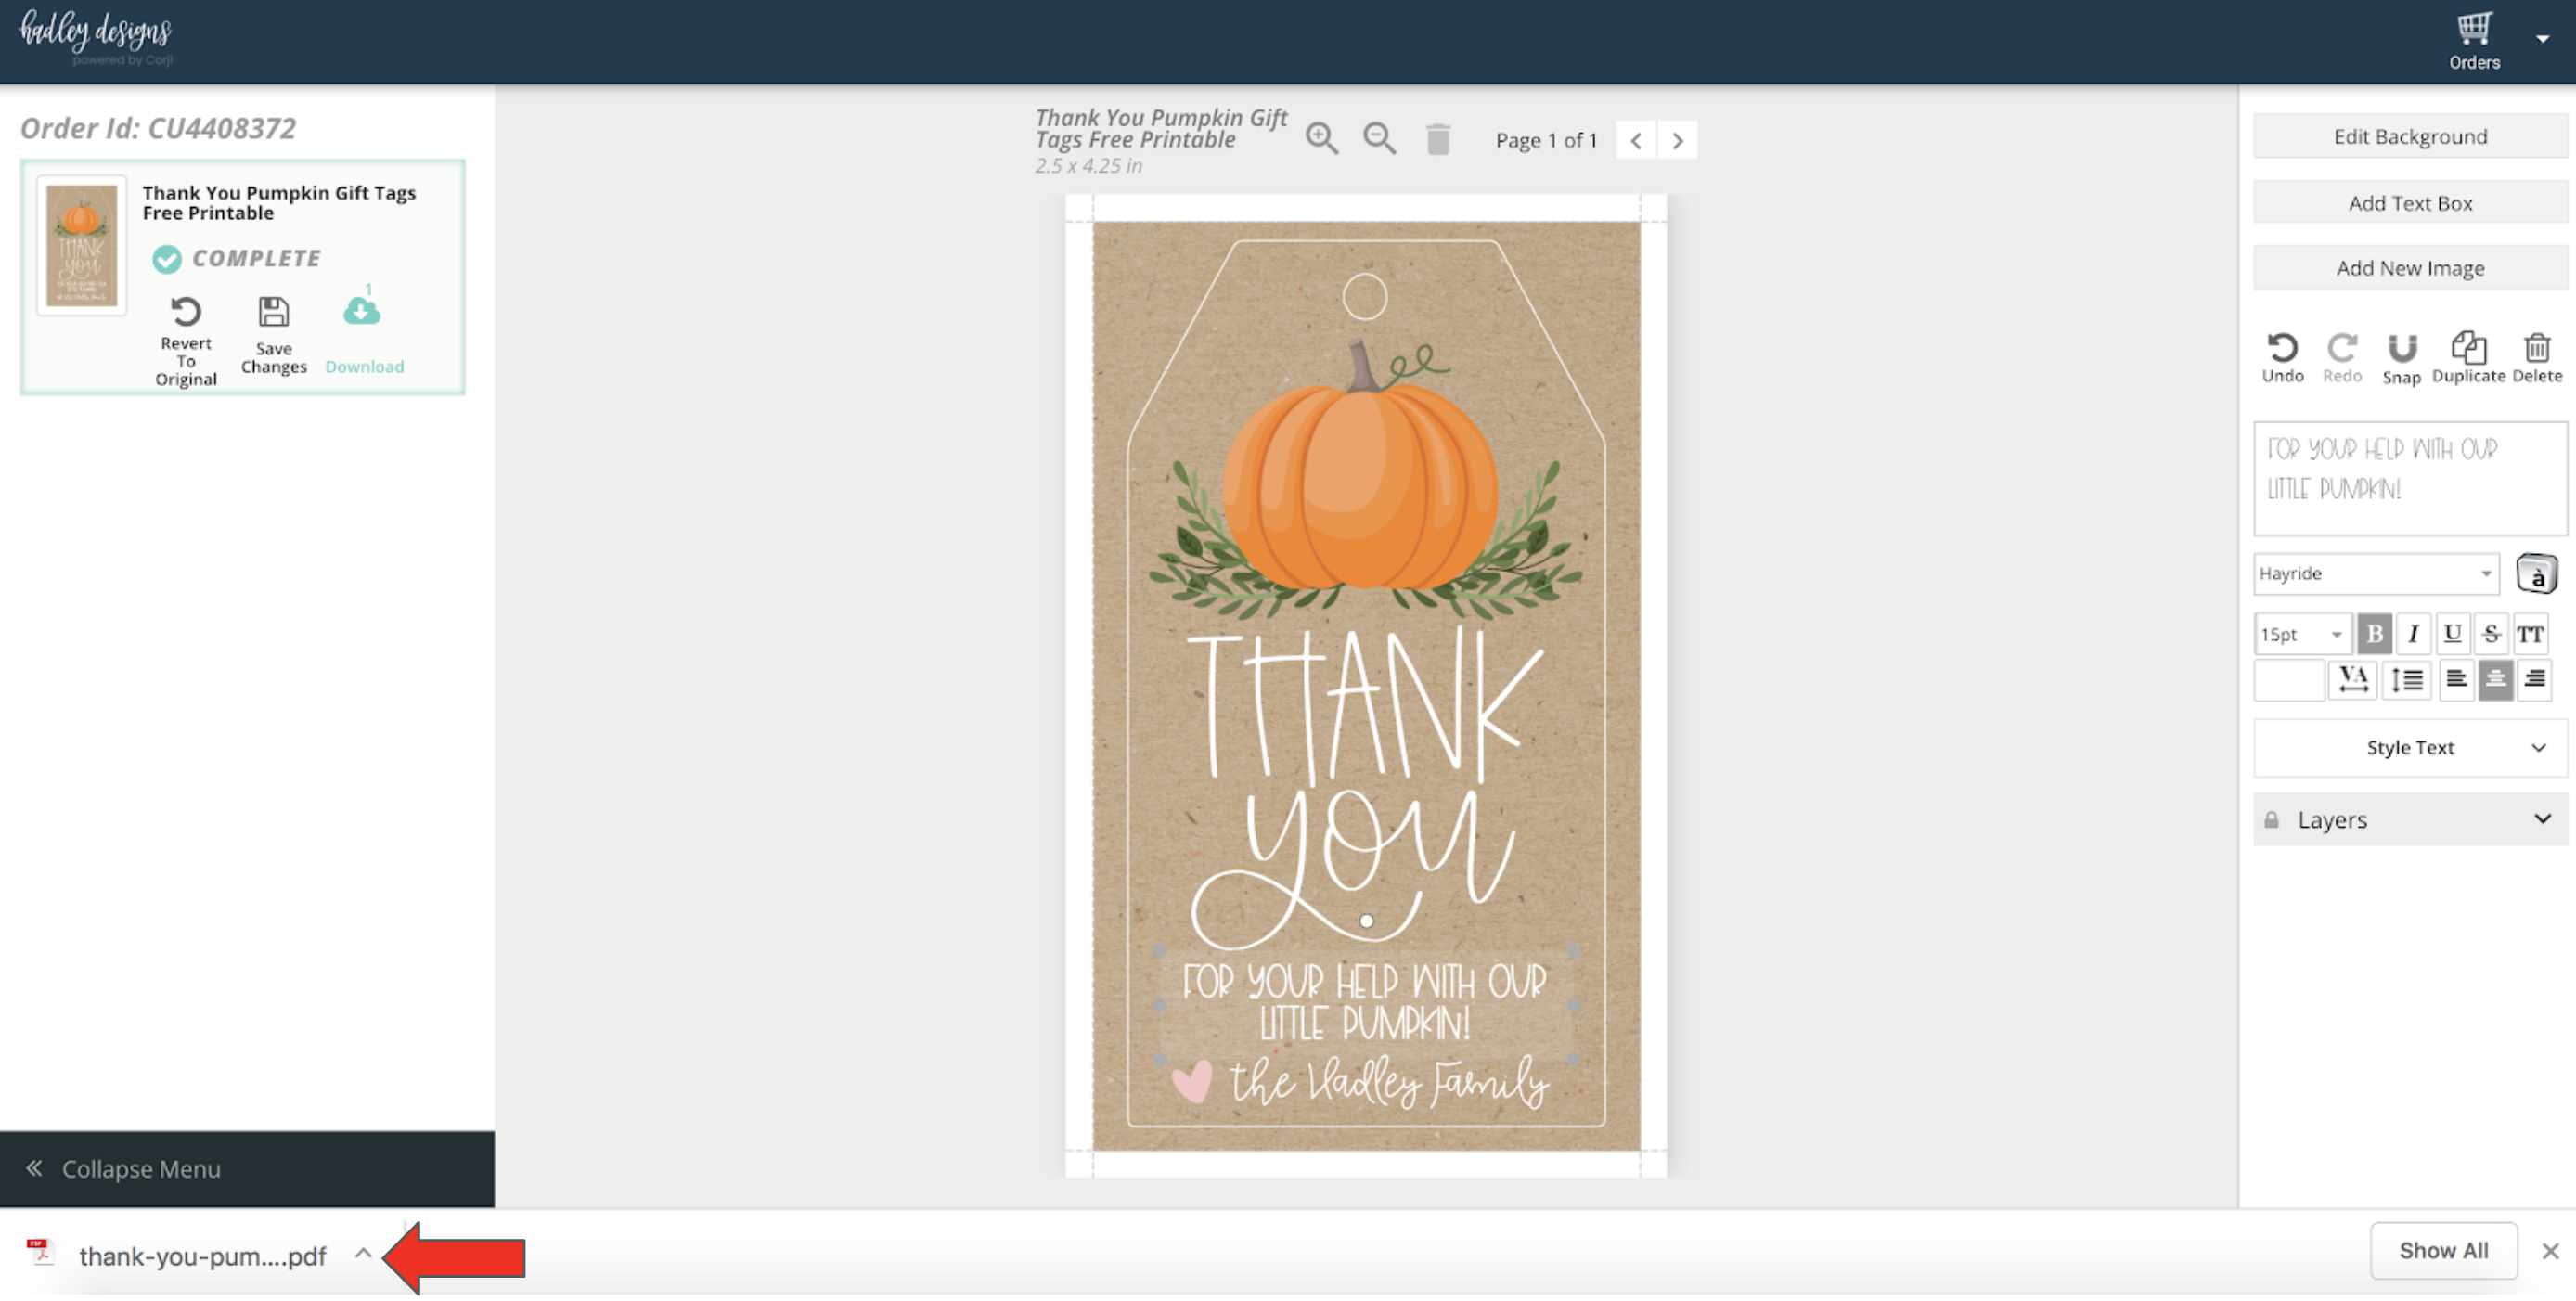Open the text color swatch box
This screenshot has width=2576, height=1301.
click(x=2288, y=681)
